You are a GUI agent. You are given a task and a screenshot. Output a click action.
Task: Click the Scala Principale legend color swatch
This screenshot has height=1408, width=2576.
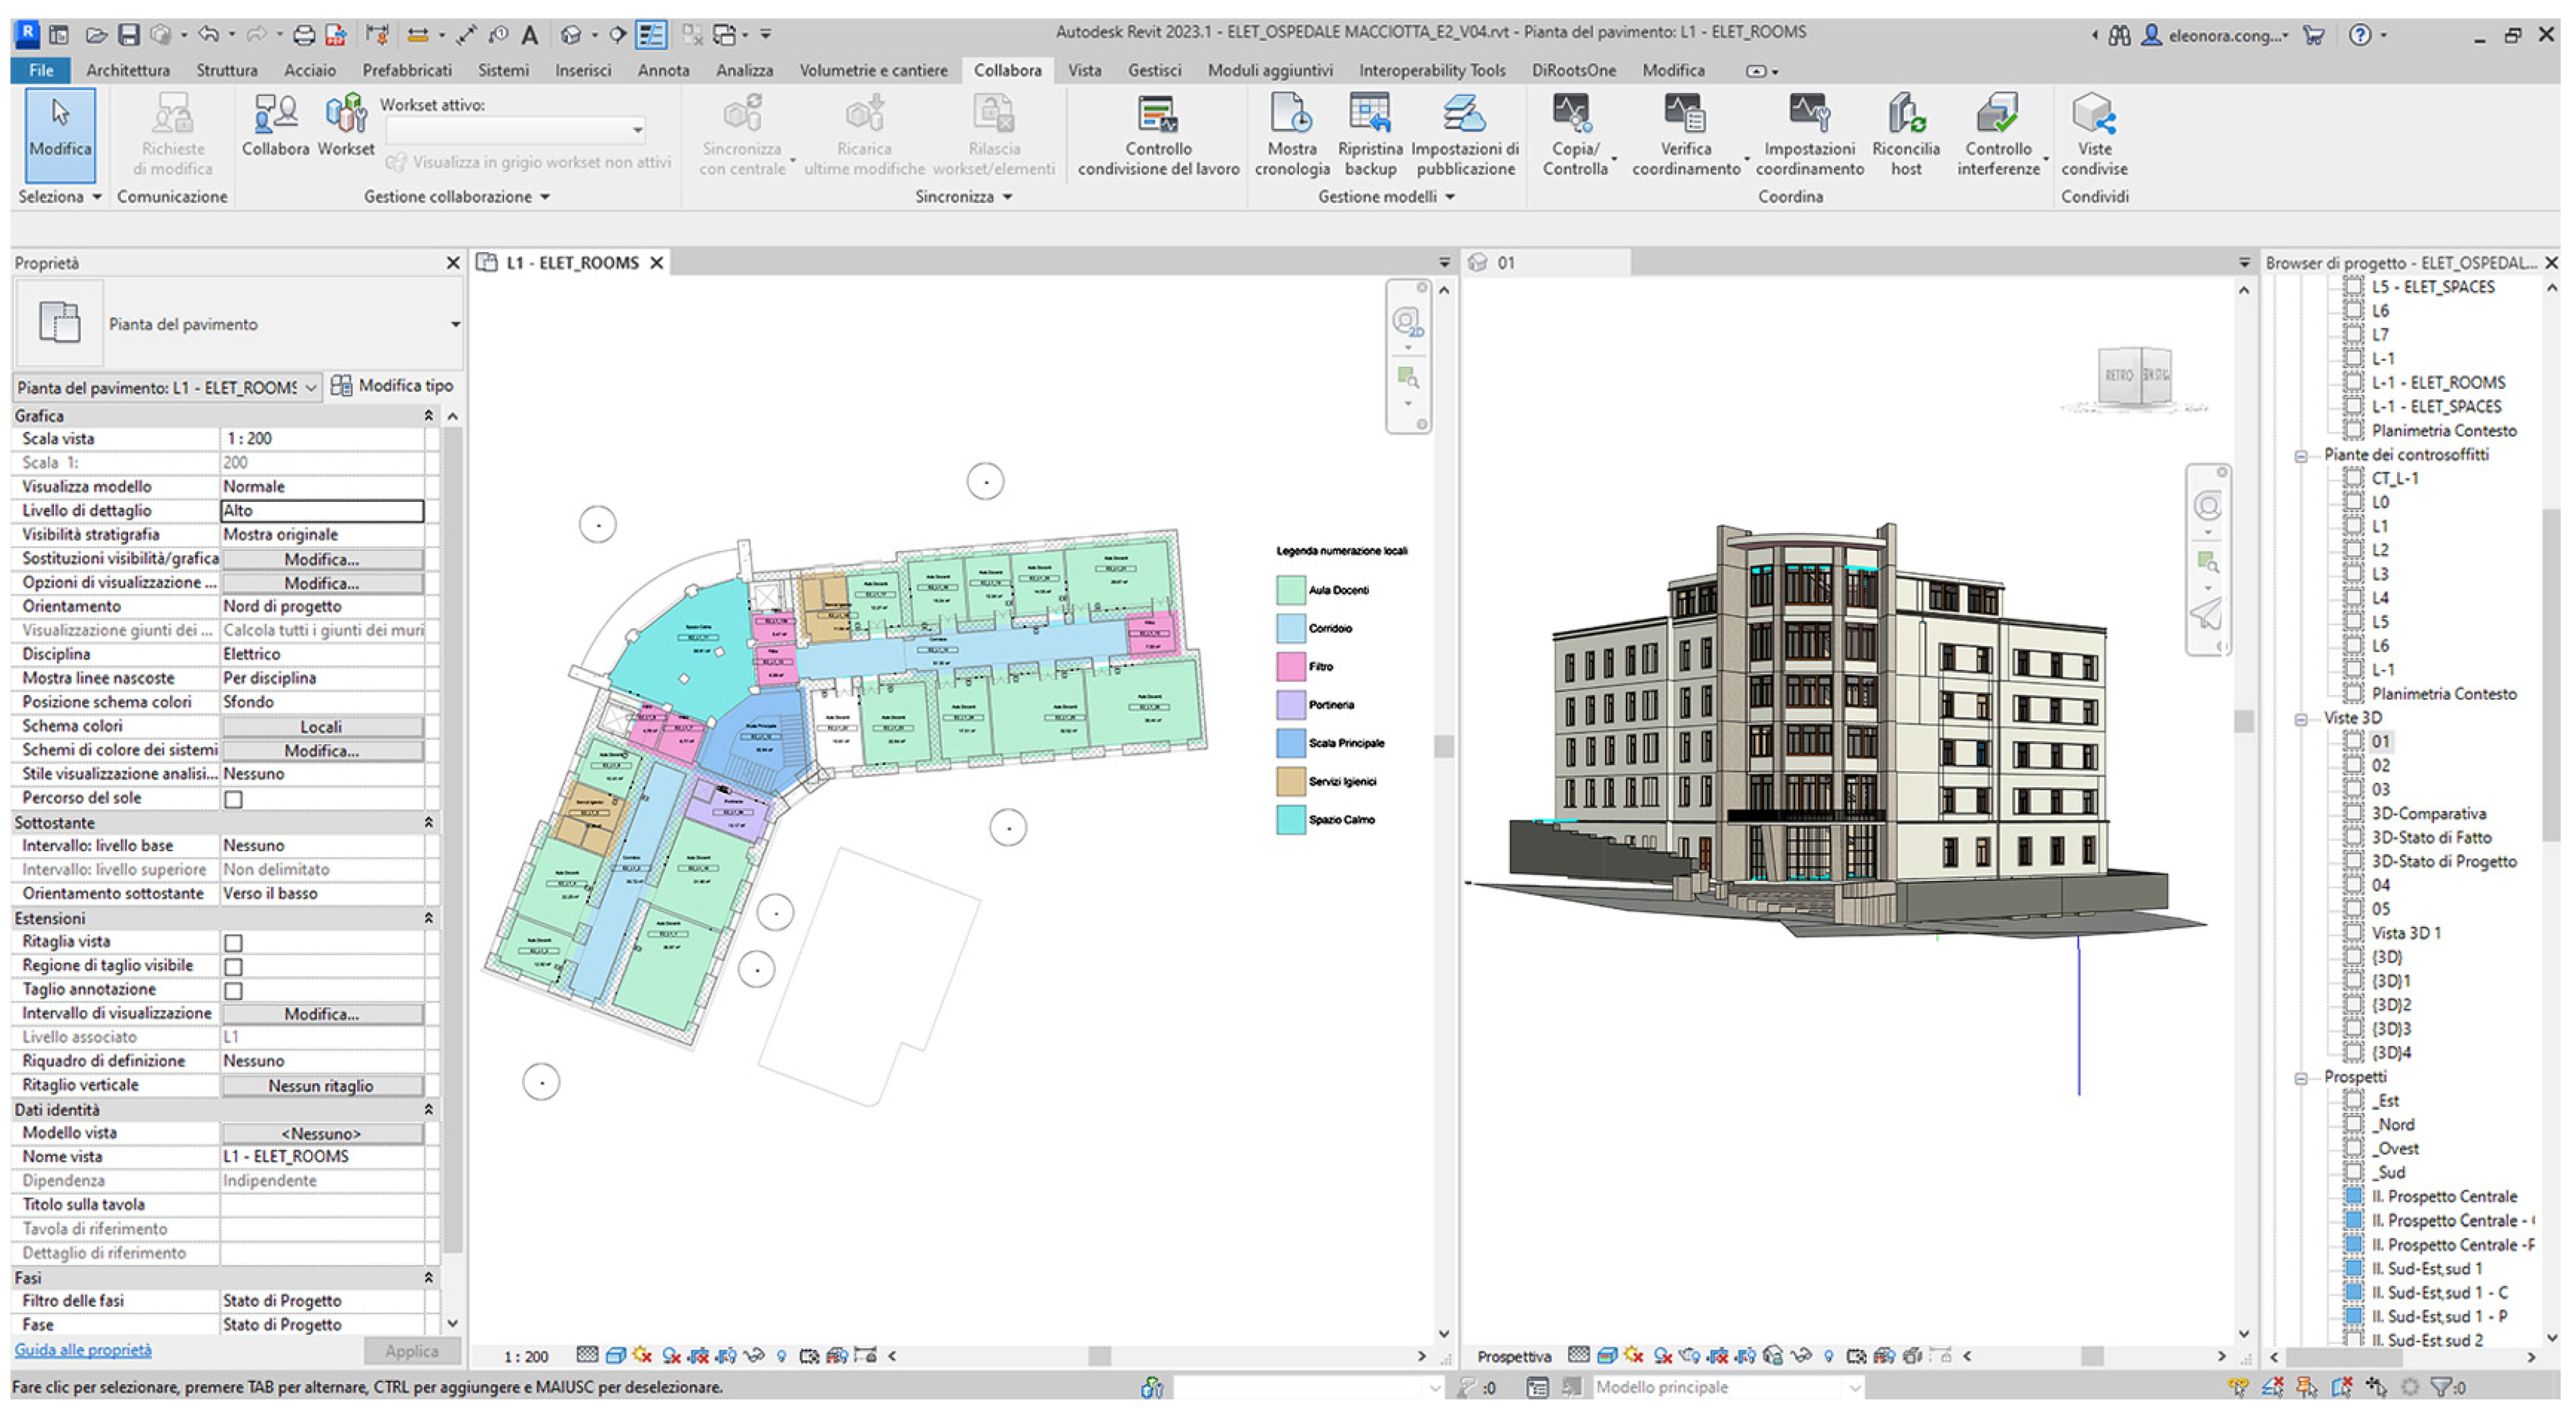[1290, 743]
